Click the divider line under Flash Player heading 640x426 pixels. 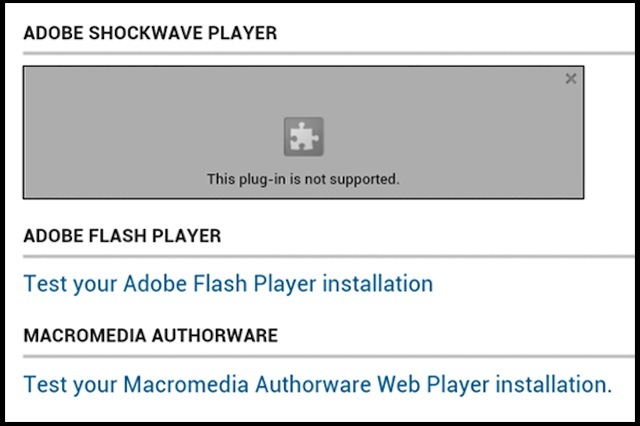(x=329, y=256)
